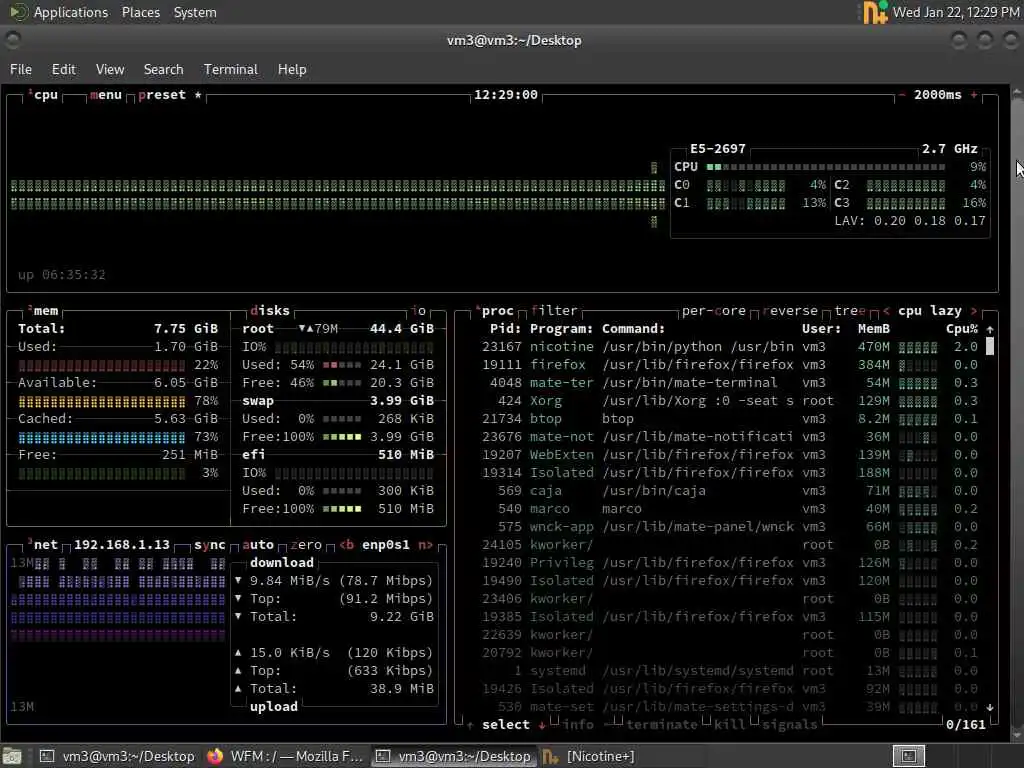Toggle the proc box label
This screenshot has height=768, width=1024.
click(x=494, y=311)
